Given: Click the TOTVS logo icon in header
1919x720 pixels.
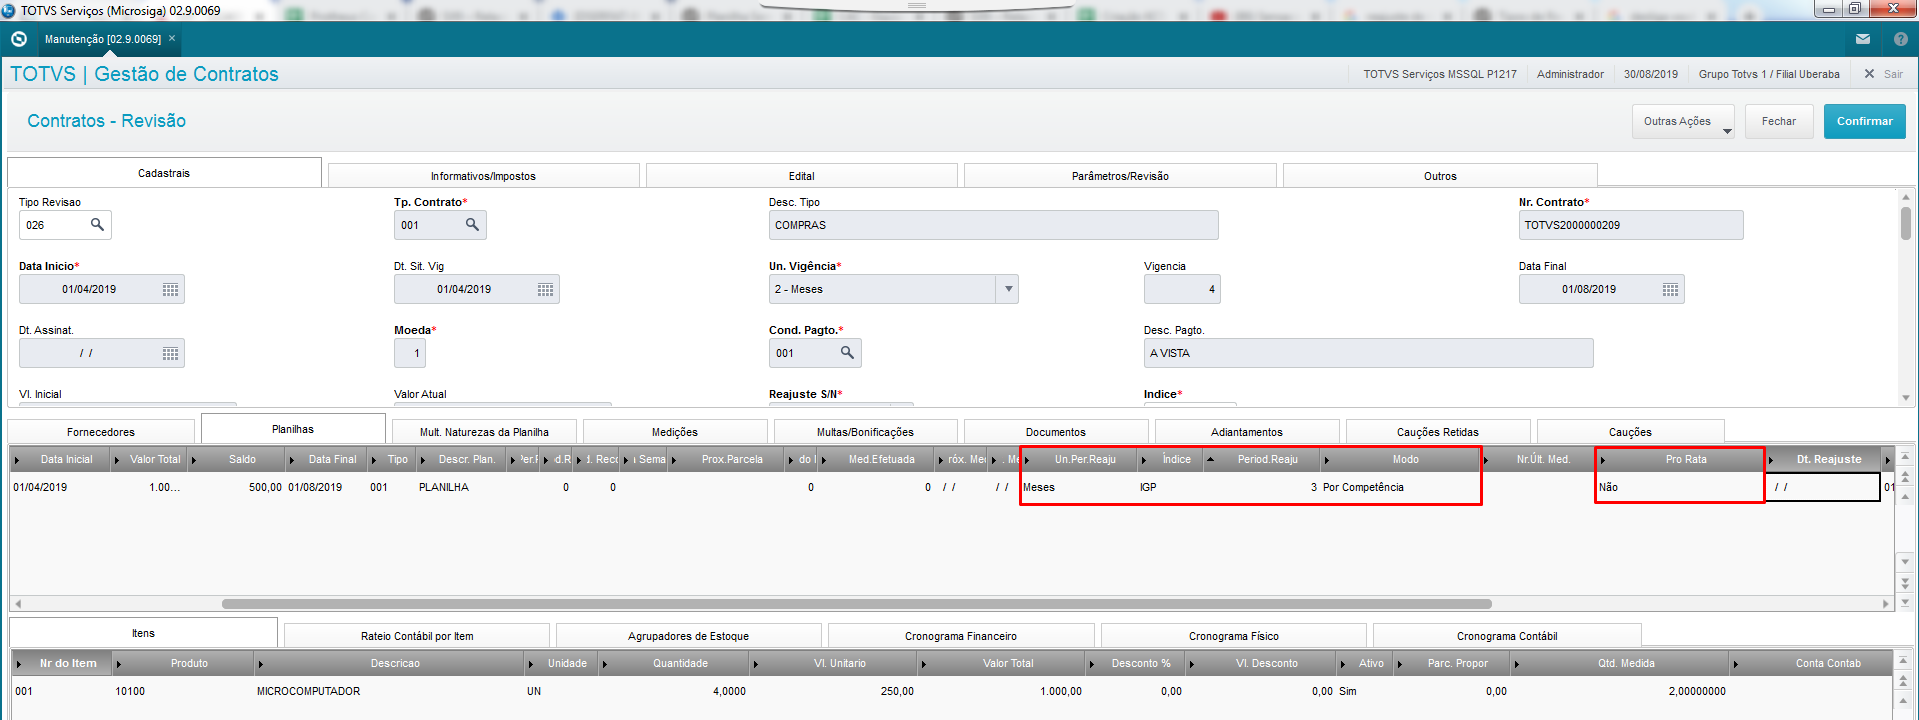Looking at the screenshot, I should pyautogui.click(x=19, y=39).
